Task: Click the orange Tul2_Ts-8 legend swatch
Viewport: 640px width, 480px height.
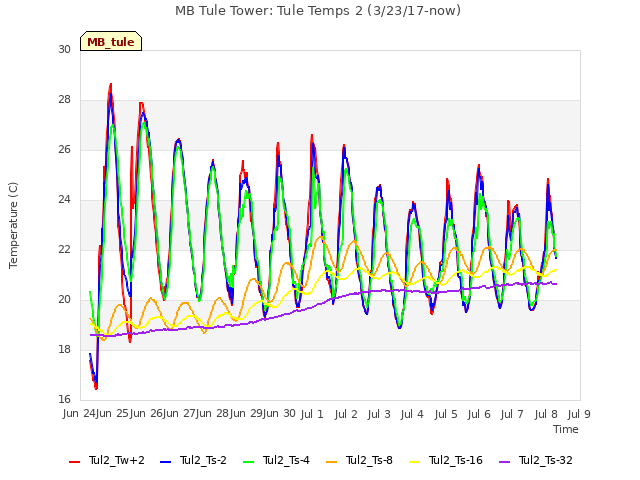Action: pos(331,462)
